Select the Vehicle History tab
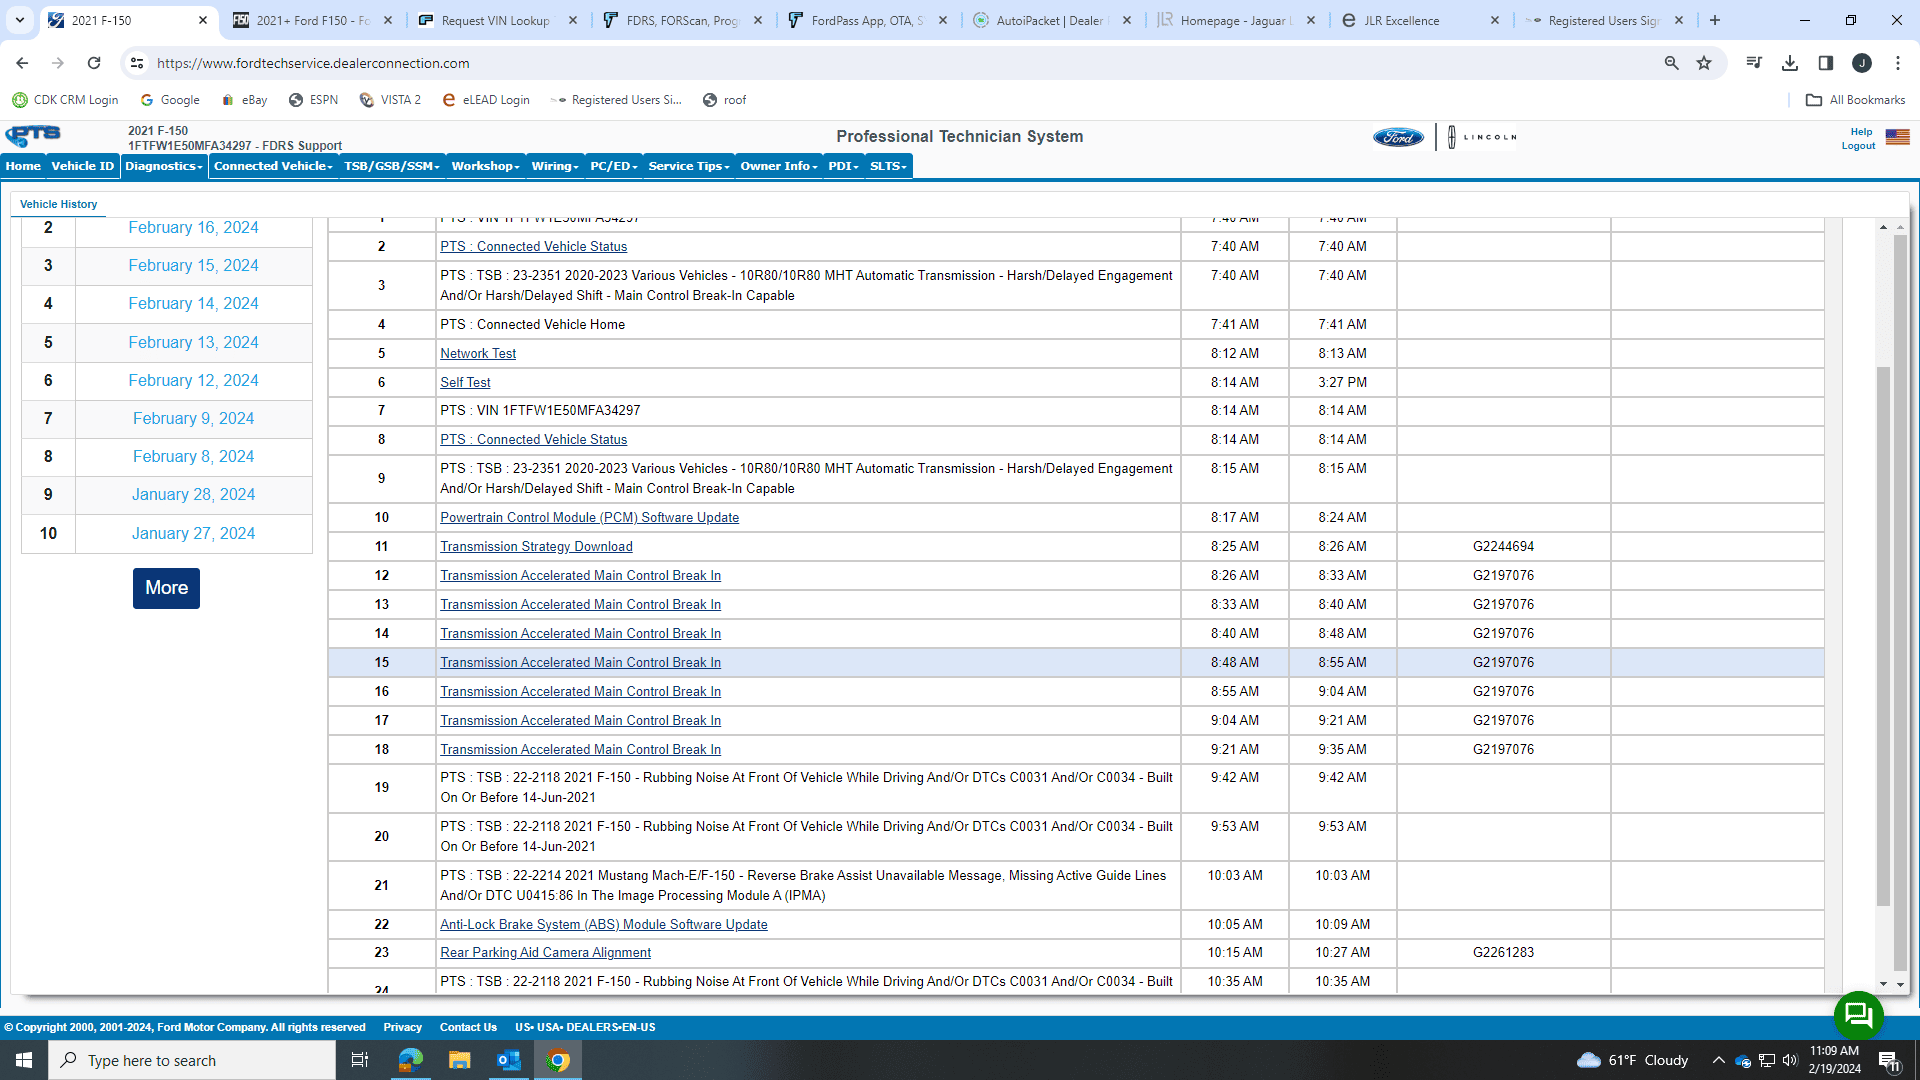Image resolution: width=1920 pixels, height=1080 pixels. point(58,204)
